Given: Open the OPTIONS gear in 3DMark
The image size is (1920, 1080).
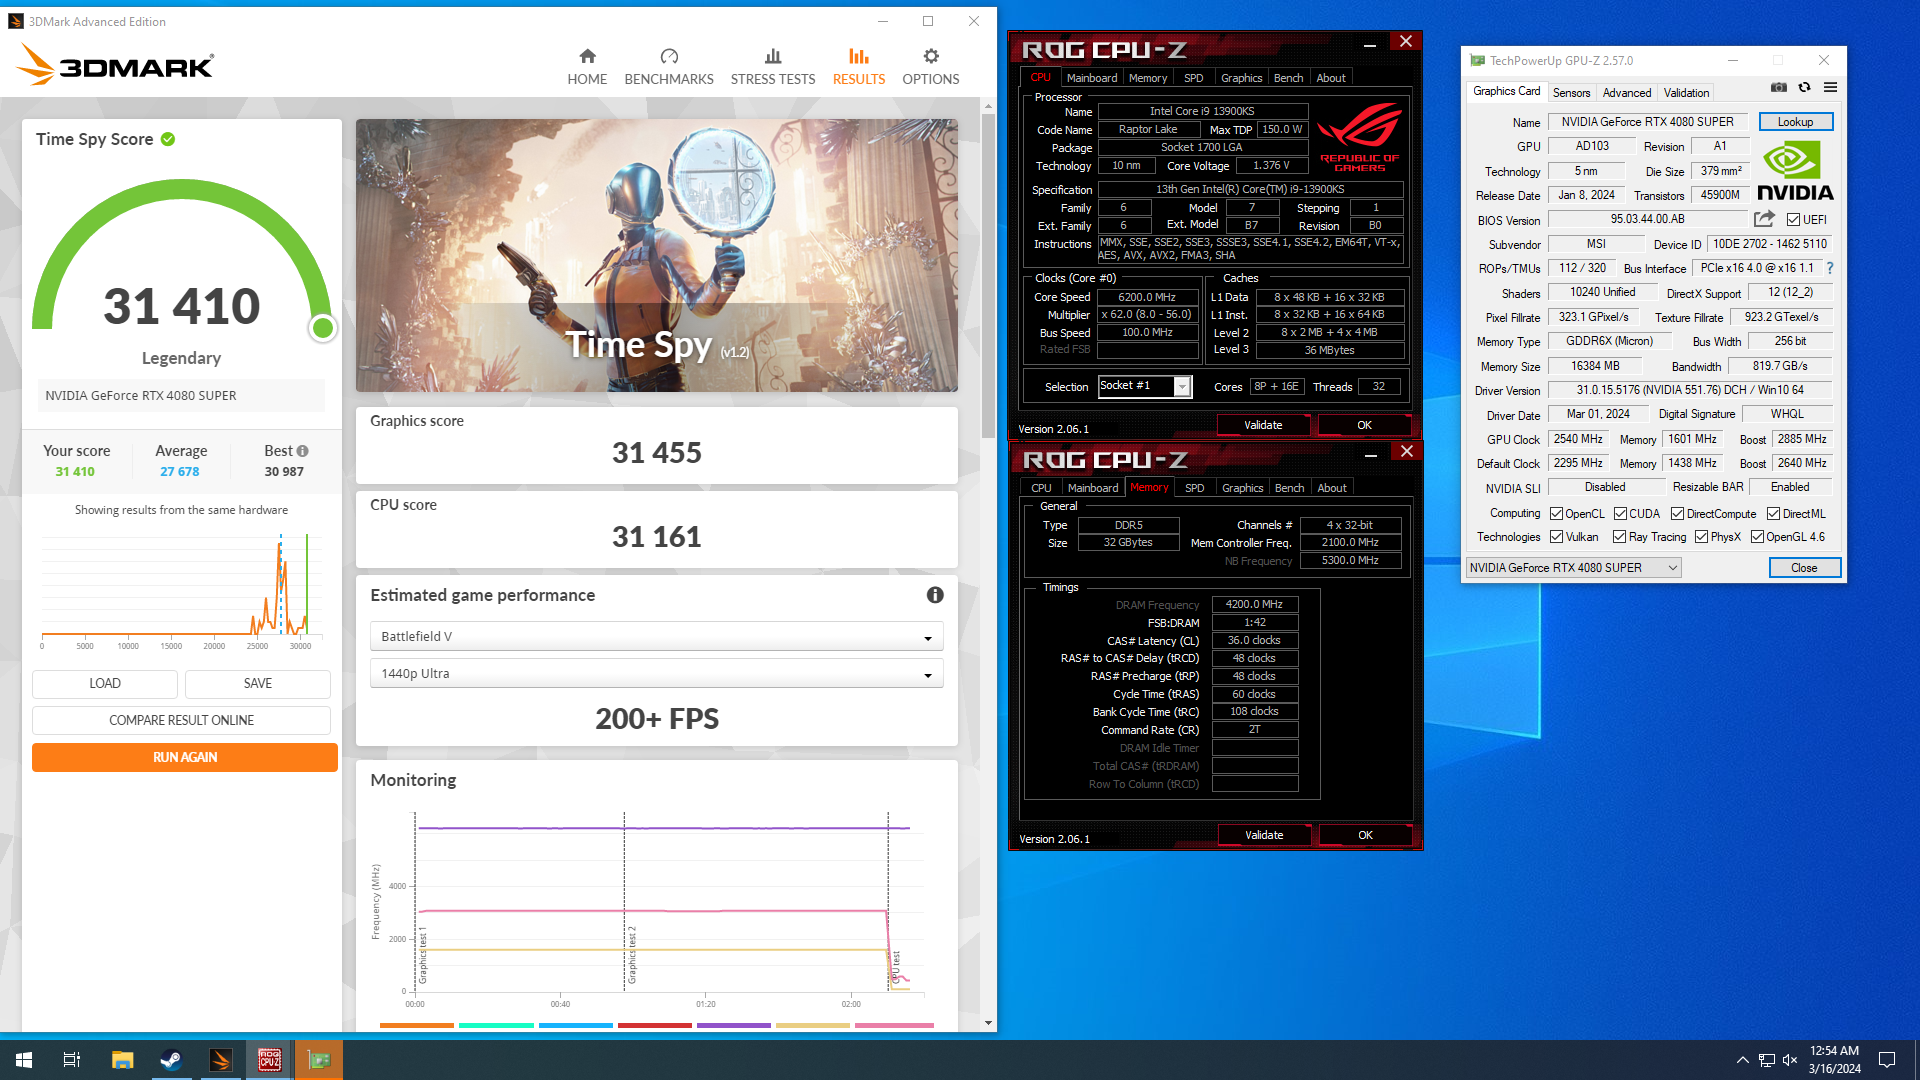Looking at the screenshot, I should coord(931,67).
